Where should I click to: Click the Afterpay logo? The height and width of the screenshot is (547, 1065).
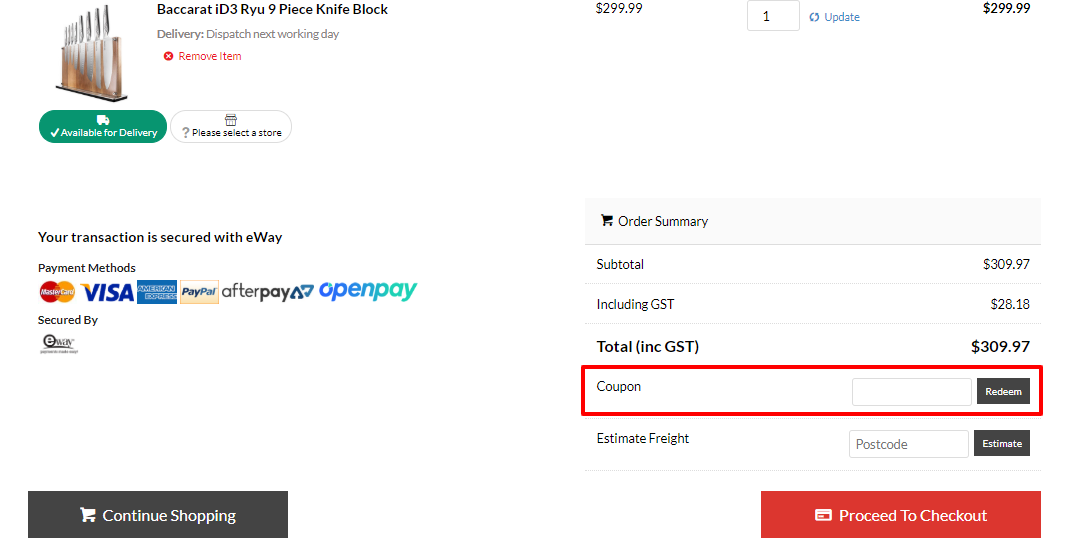267,292
